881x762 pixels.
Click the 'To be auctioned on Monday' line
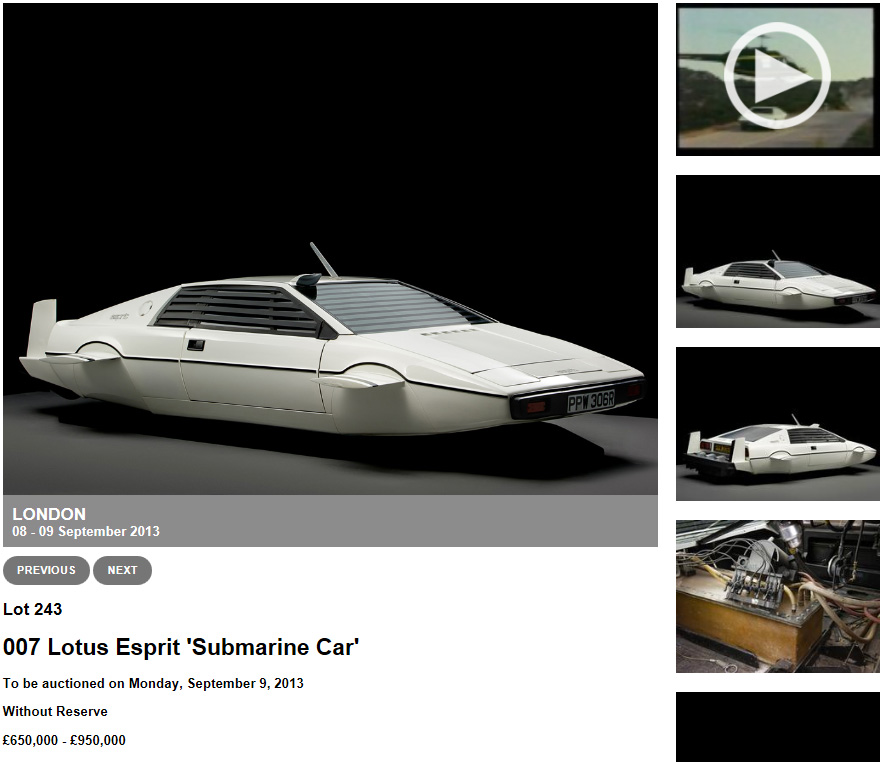click(153, 683)
